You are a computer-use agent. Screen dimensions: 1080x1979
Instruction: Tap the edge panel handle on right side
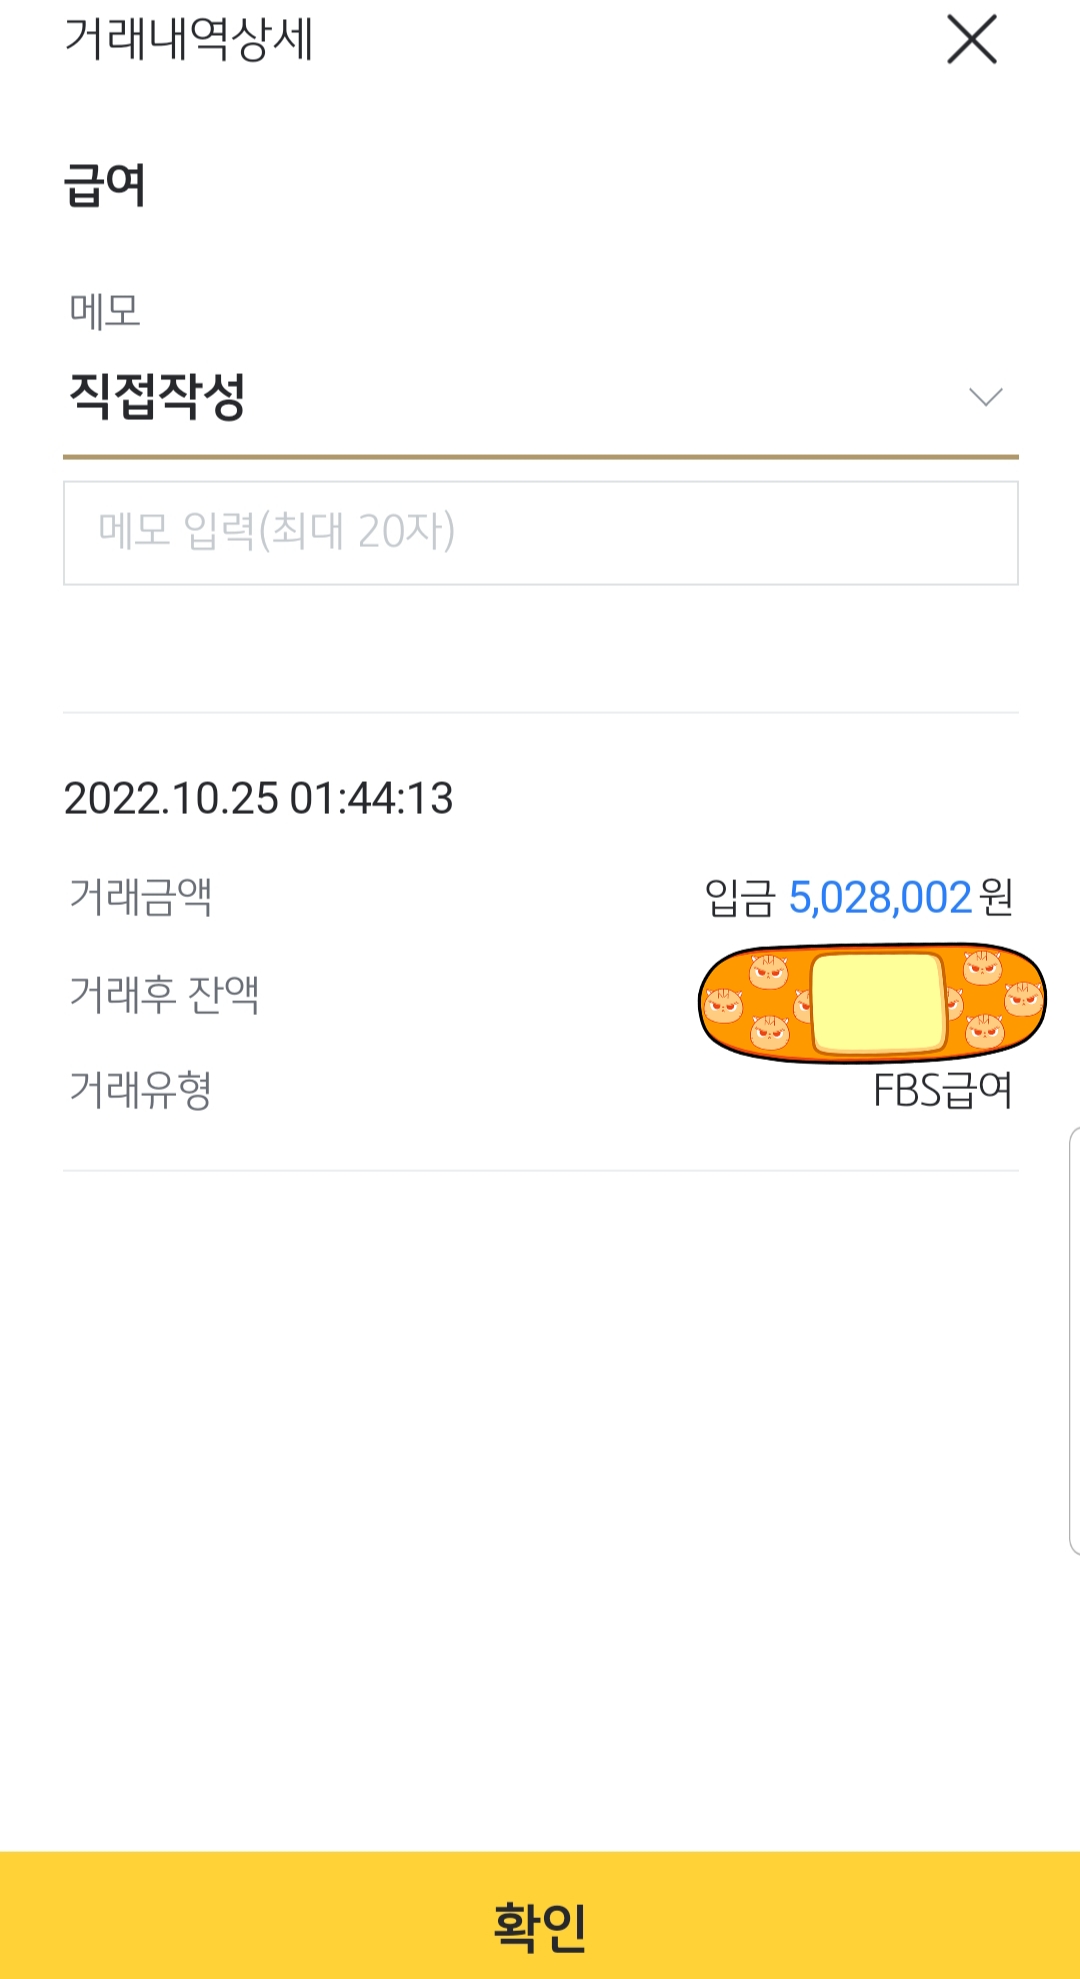(x=1074, y=1340)
